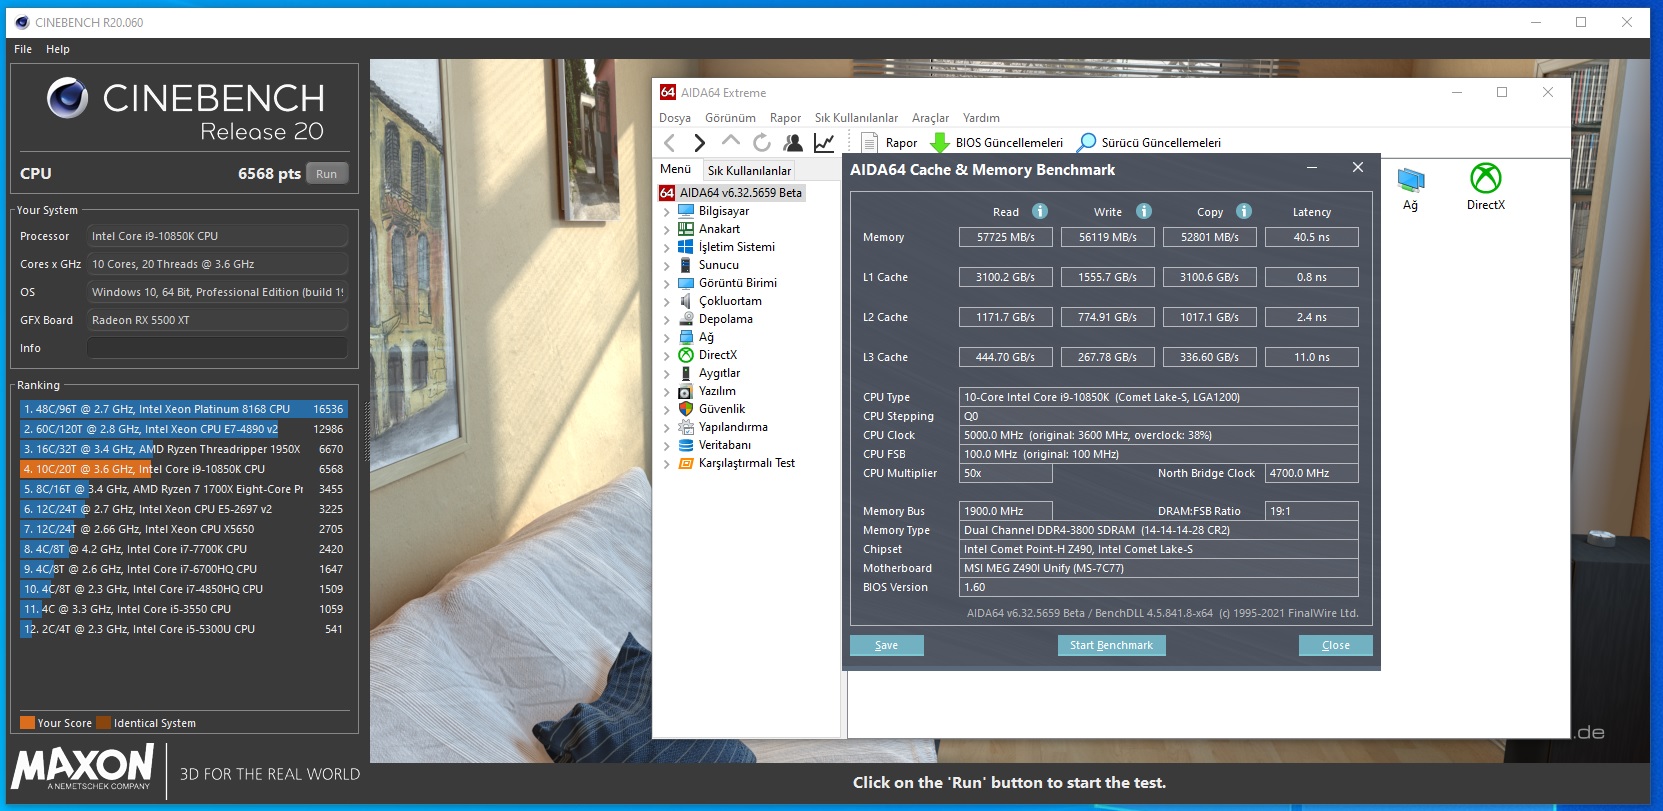This screenshot has width=1663, height=811.
Task: Click BIOS Güncellemeleri in the toolbar
Action: [997, 143]
